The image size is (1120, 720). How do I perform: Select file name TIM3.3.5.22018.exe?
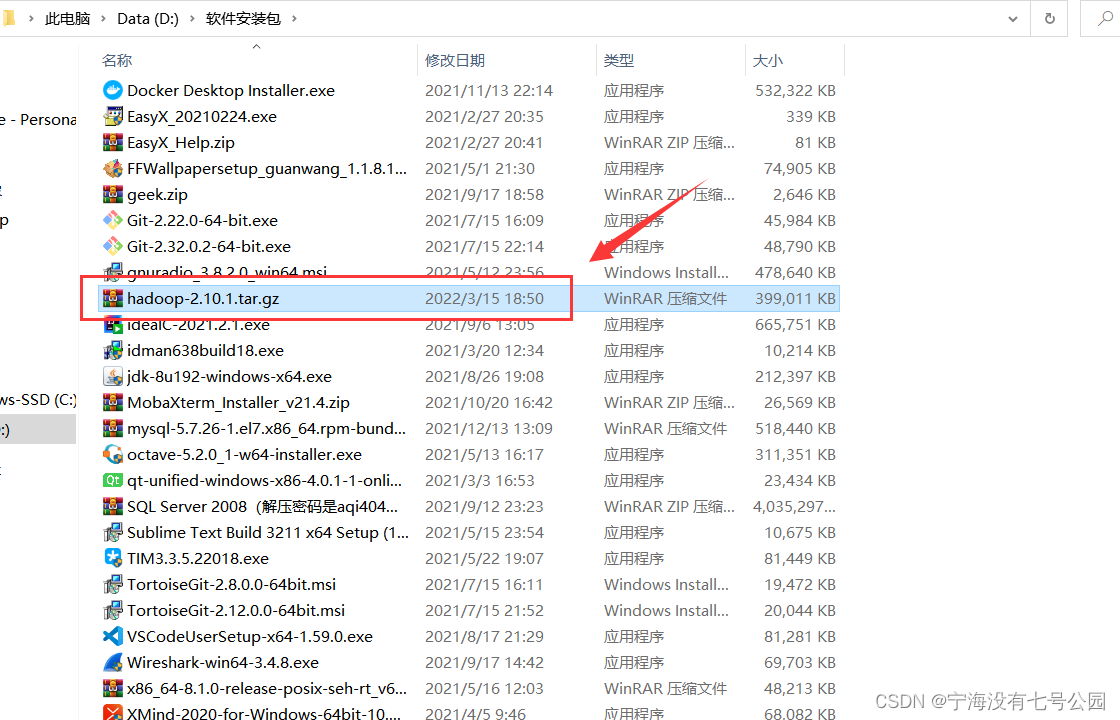pos(198,559)
